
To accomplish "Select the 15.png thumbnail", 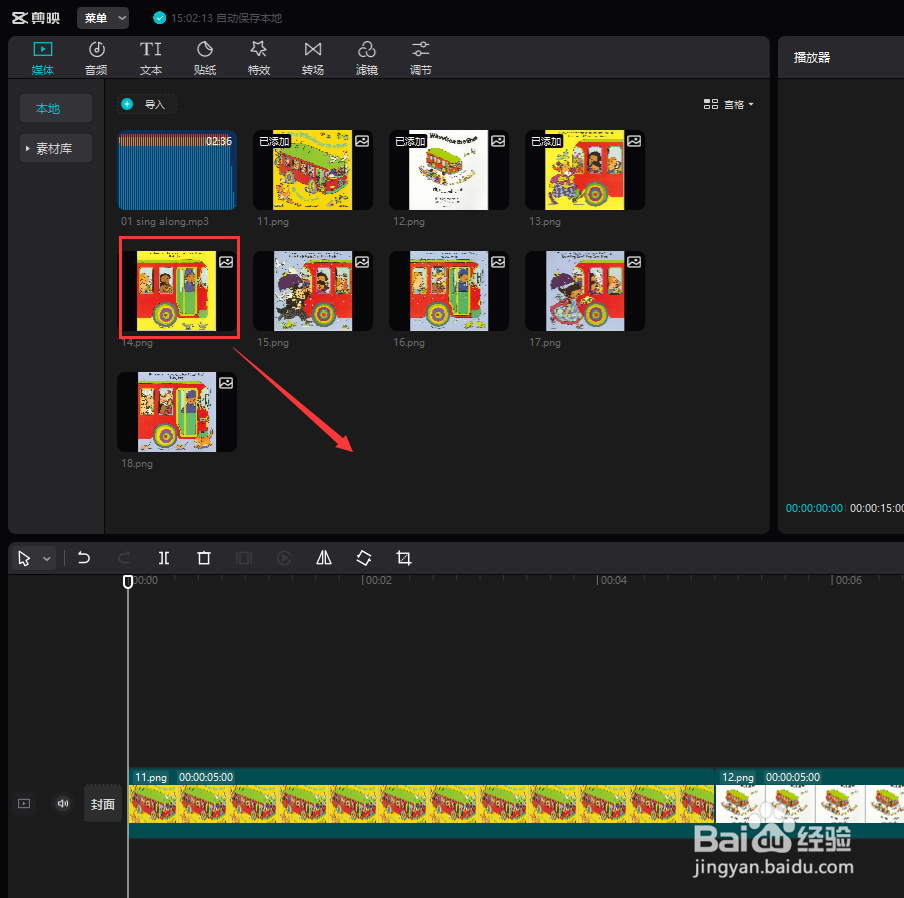I will point(313,290).
